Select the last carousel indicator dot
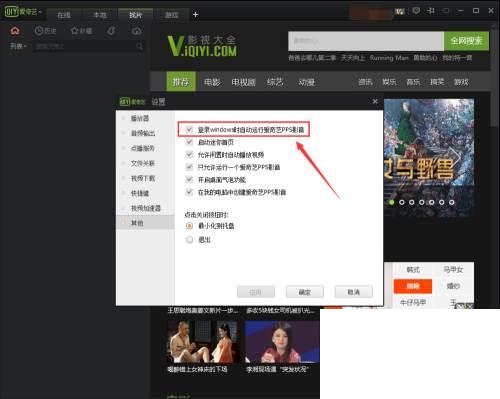 pyautogui.click(x=452, y=202)
